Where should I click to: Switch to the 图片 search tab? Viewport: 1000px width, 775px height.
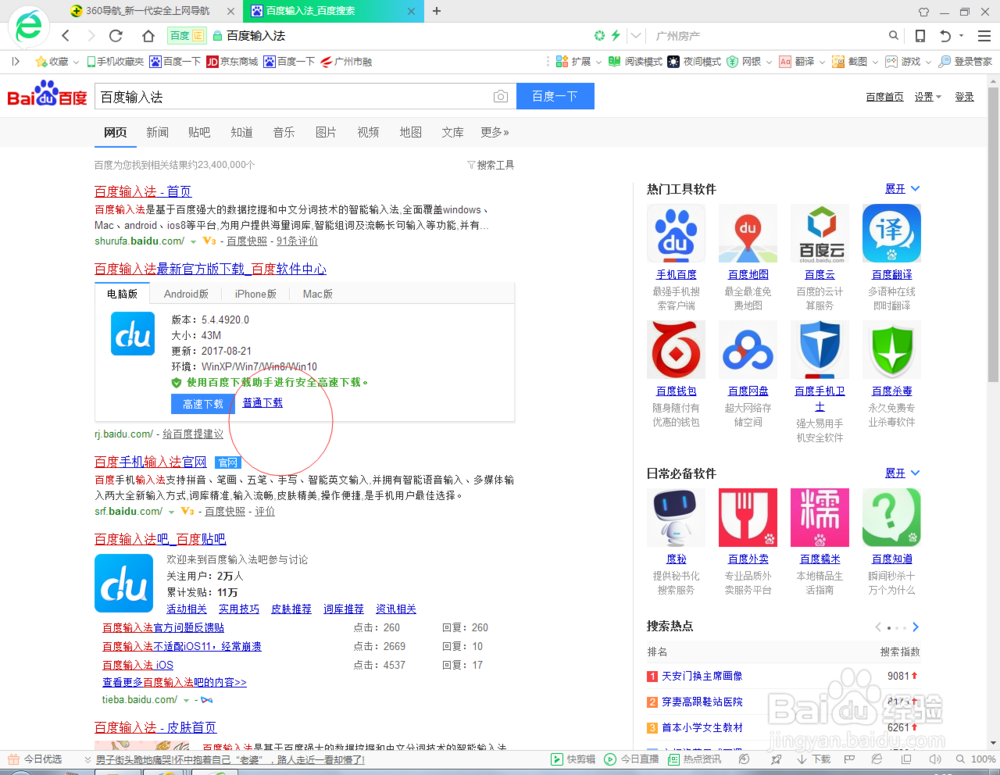click(x=326, y=132)
